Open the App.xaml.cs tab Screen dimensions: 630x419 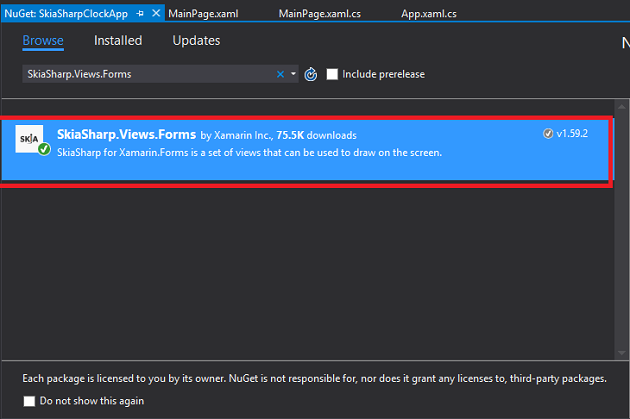pyautogui.click(x=428, y=14)
